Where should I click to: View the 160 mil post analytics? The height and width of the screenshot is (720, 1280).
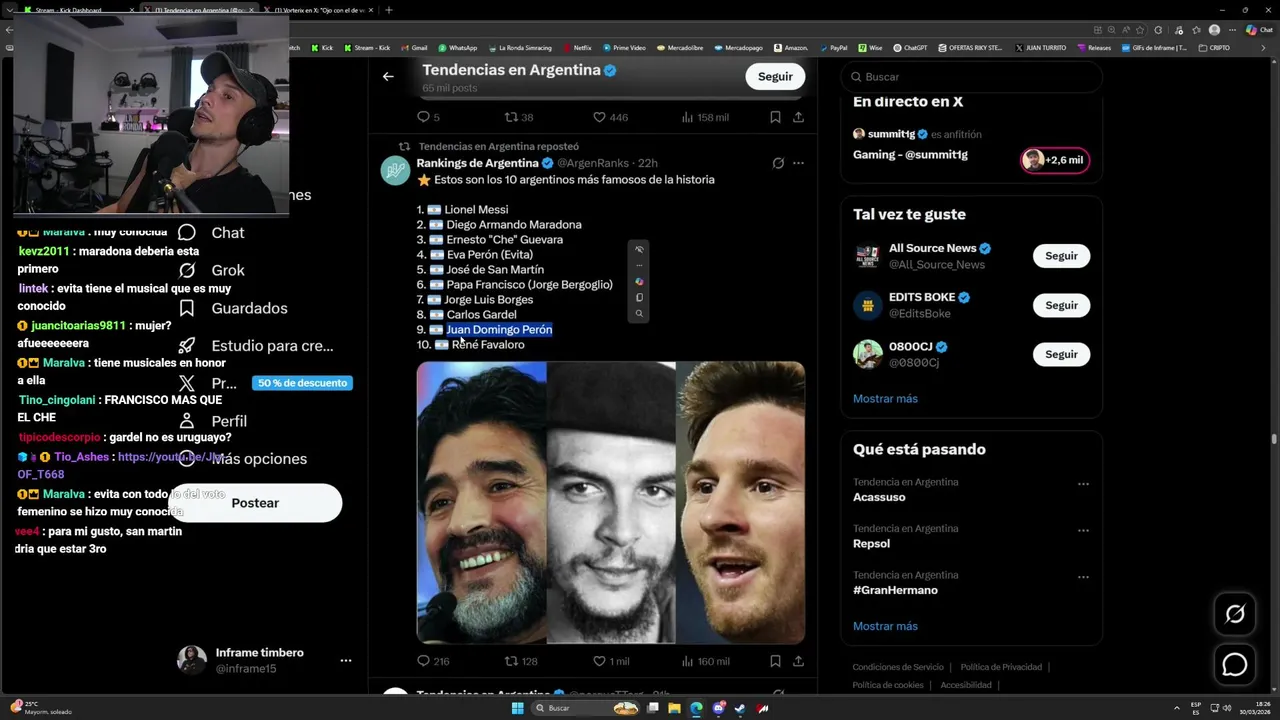click(x=705, y=661)
